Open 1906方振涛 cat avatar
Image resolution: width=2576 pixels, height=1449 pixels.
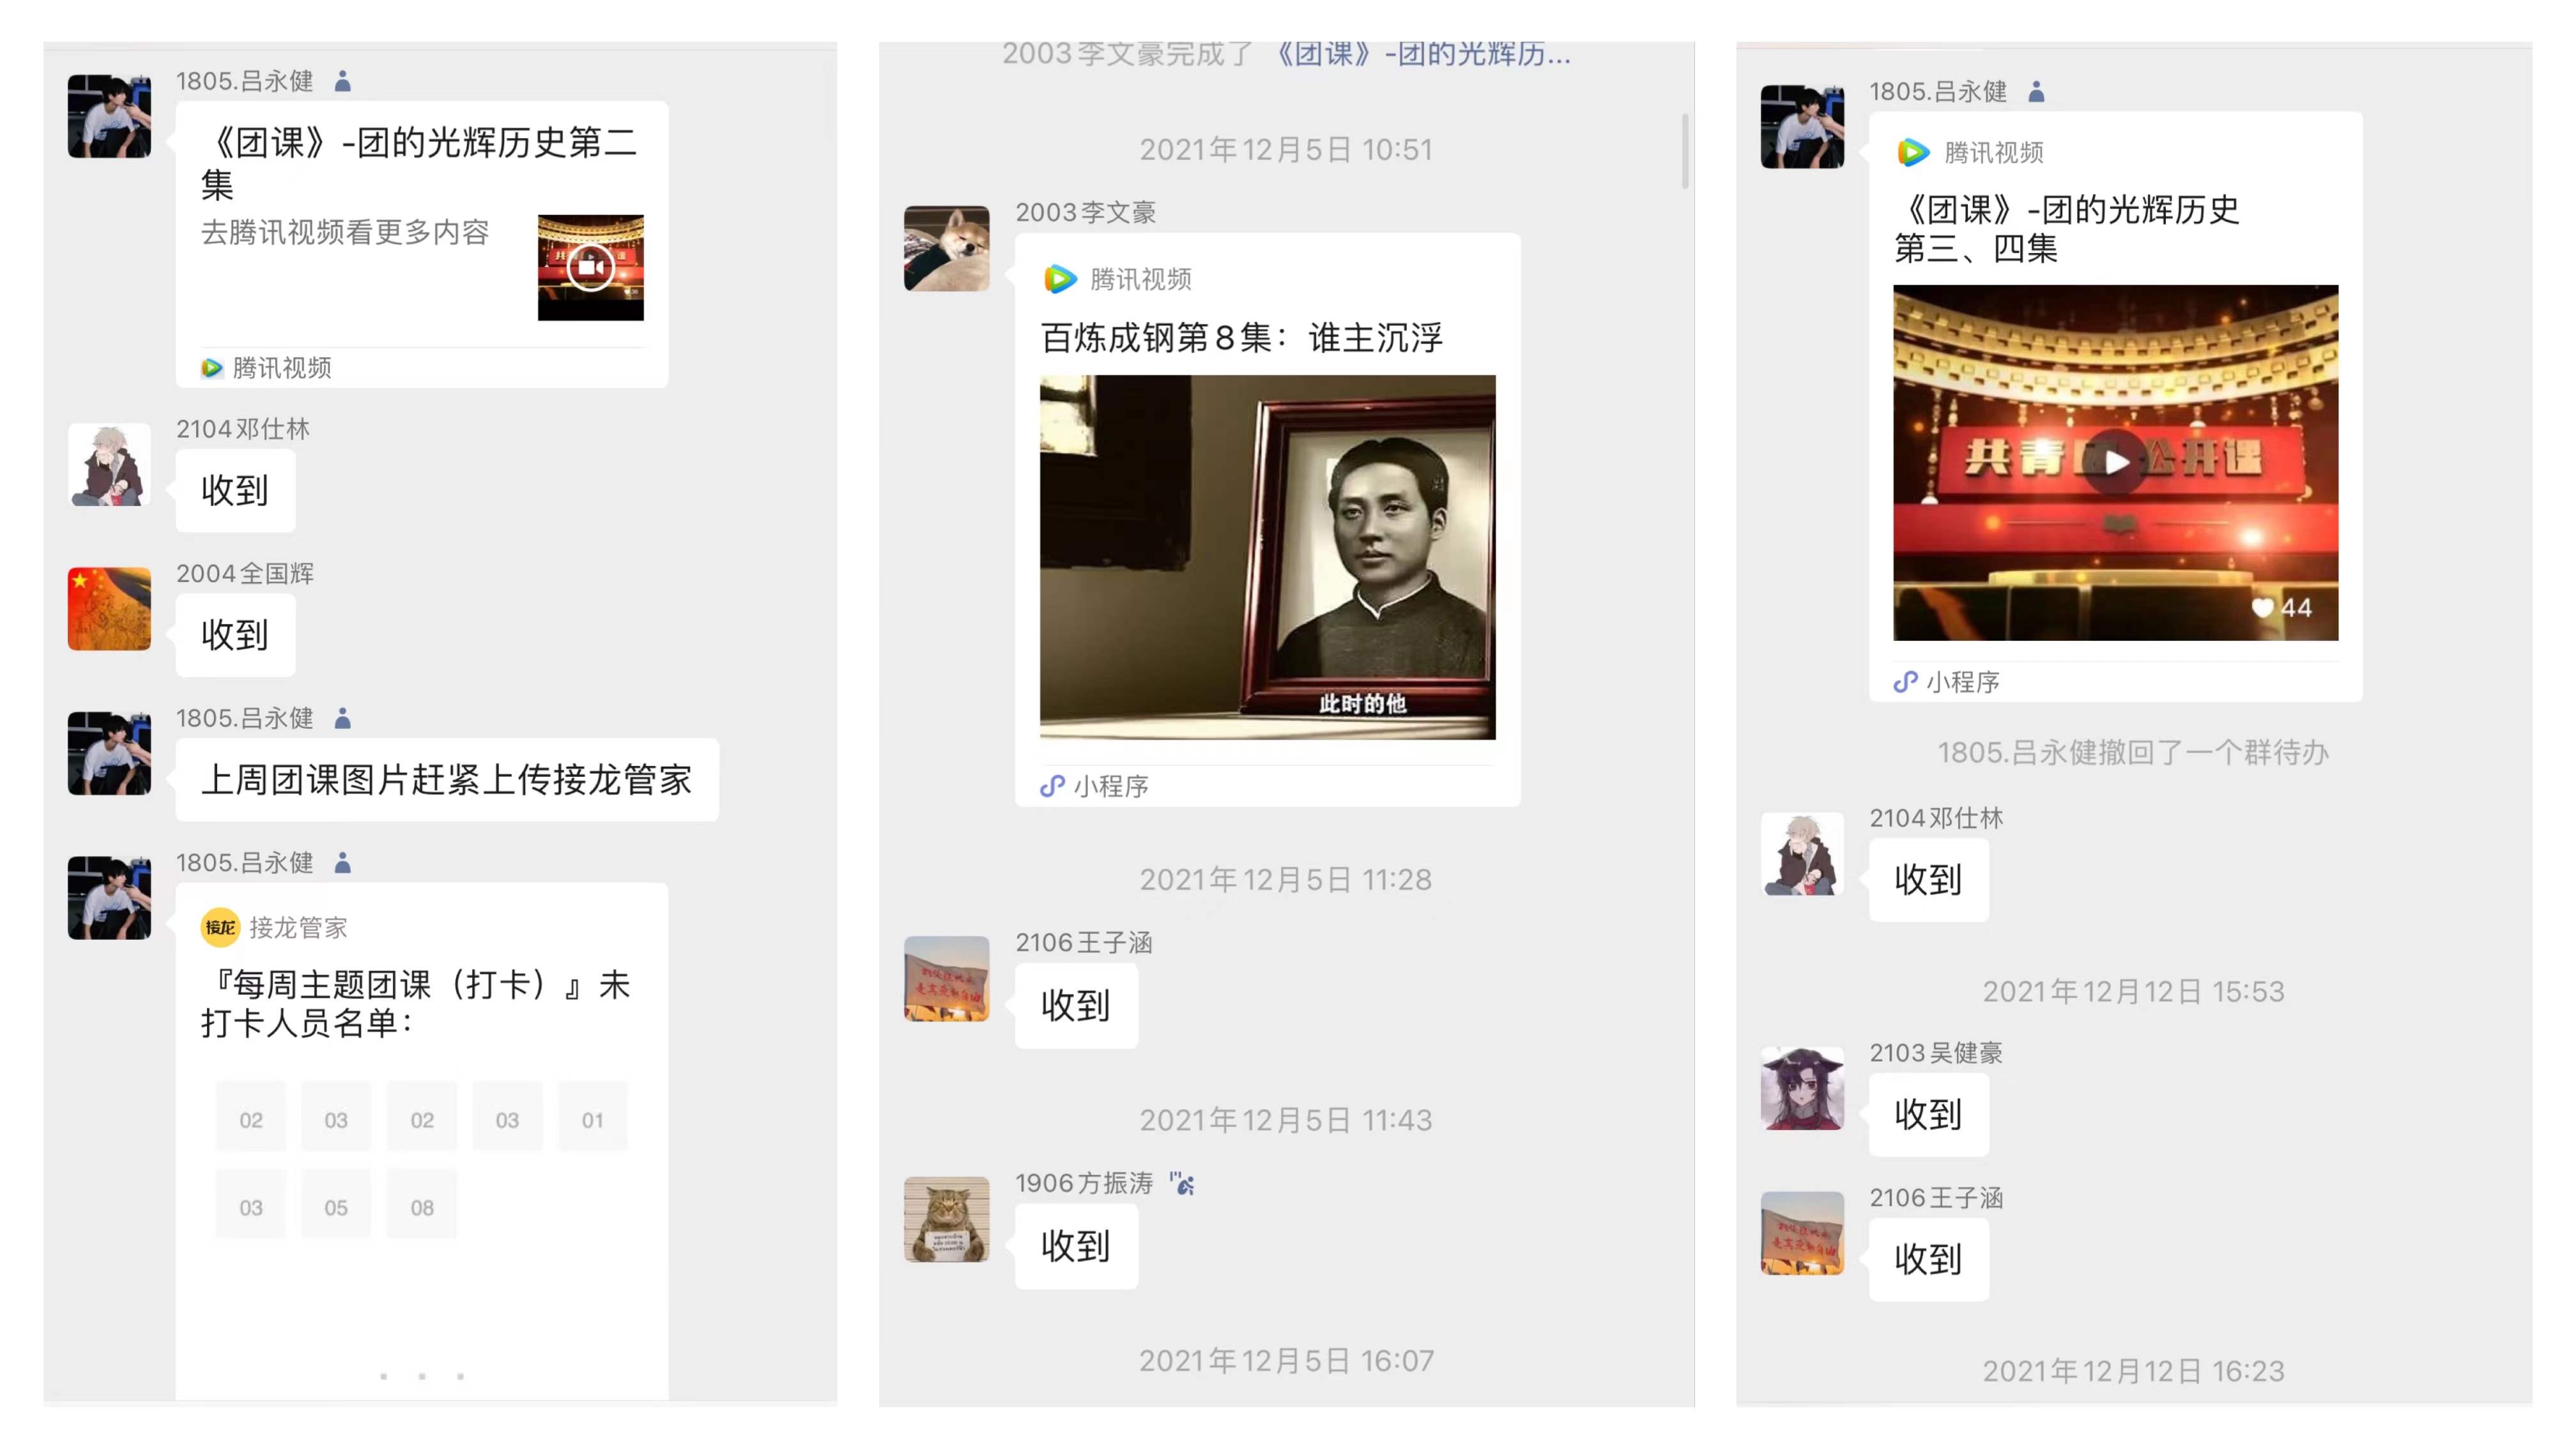[x=946, y=1219]
